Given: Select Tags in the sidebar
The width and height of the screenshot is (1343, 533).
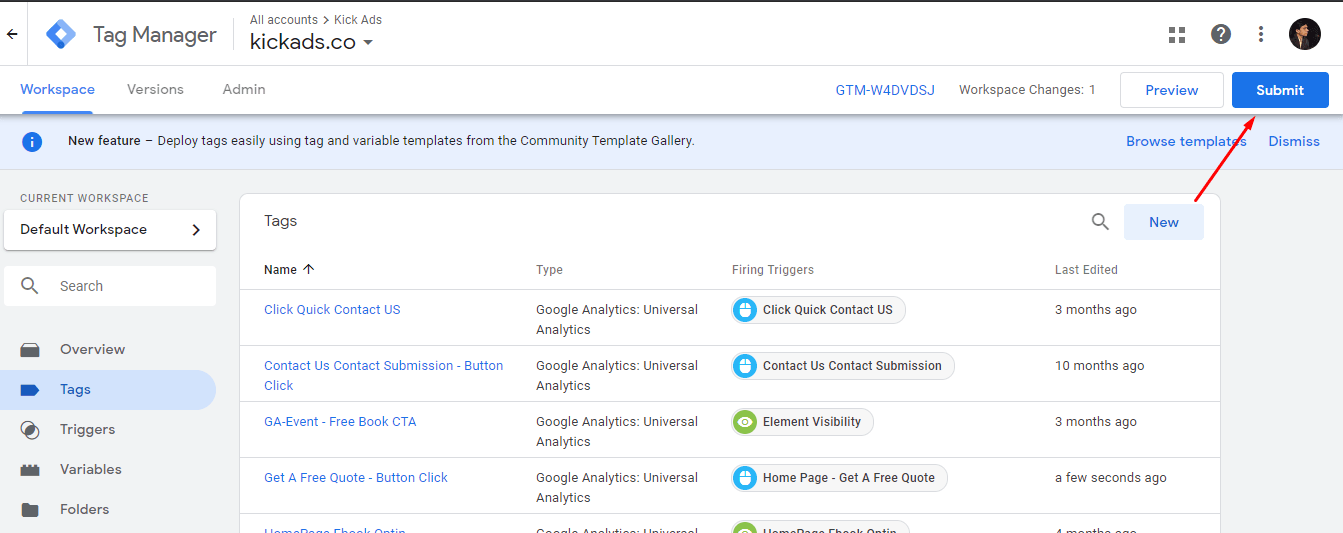Looking at the screenshot, I should 108,390.
